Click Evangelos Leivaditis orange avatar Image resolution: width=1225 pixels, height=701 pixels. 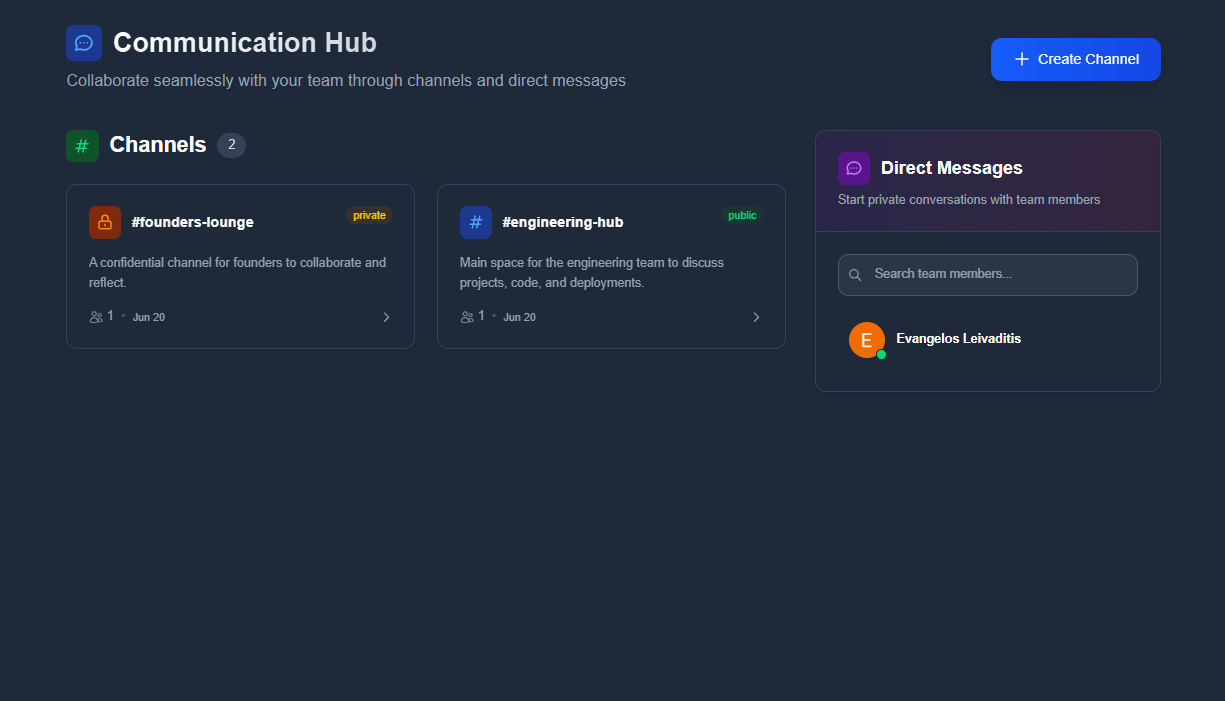click(x=867, y=340)
